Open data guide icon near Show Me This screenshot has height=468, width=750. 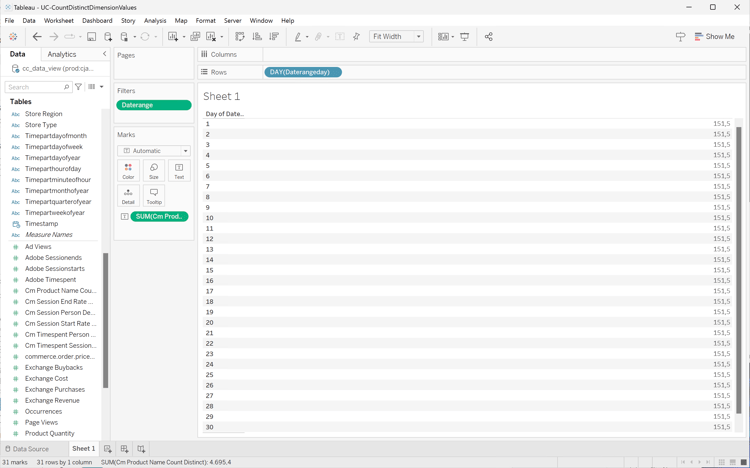click(680, 37)
